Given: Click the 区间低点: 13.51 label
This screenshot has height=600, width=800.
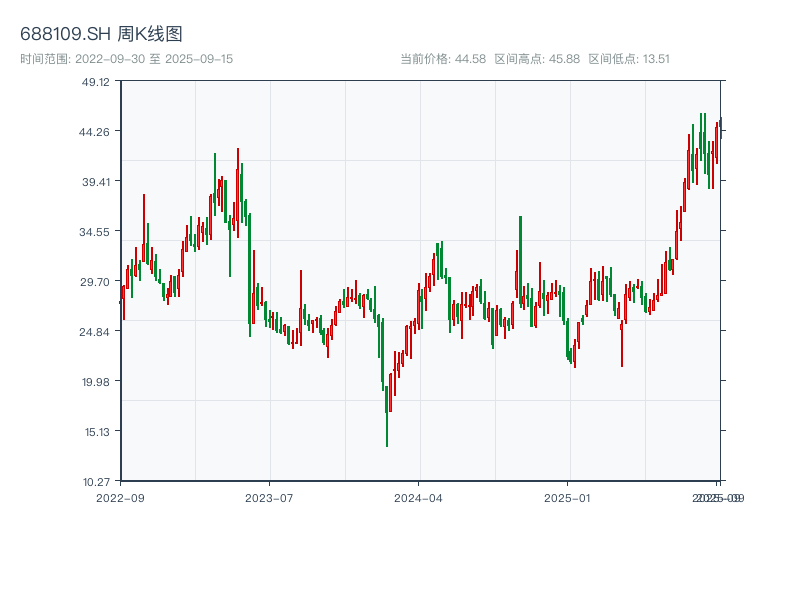Looking at the screenshot, I should pyautogui.click(x=629, y=59).
